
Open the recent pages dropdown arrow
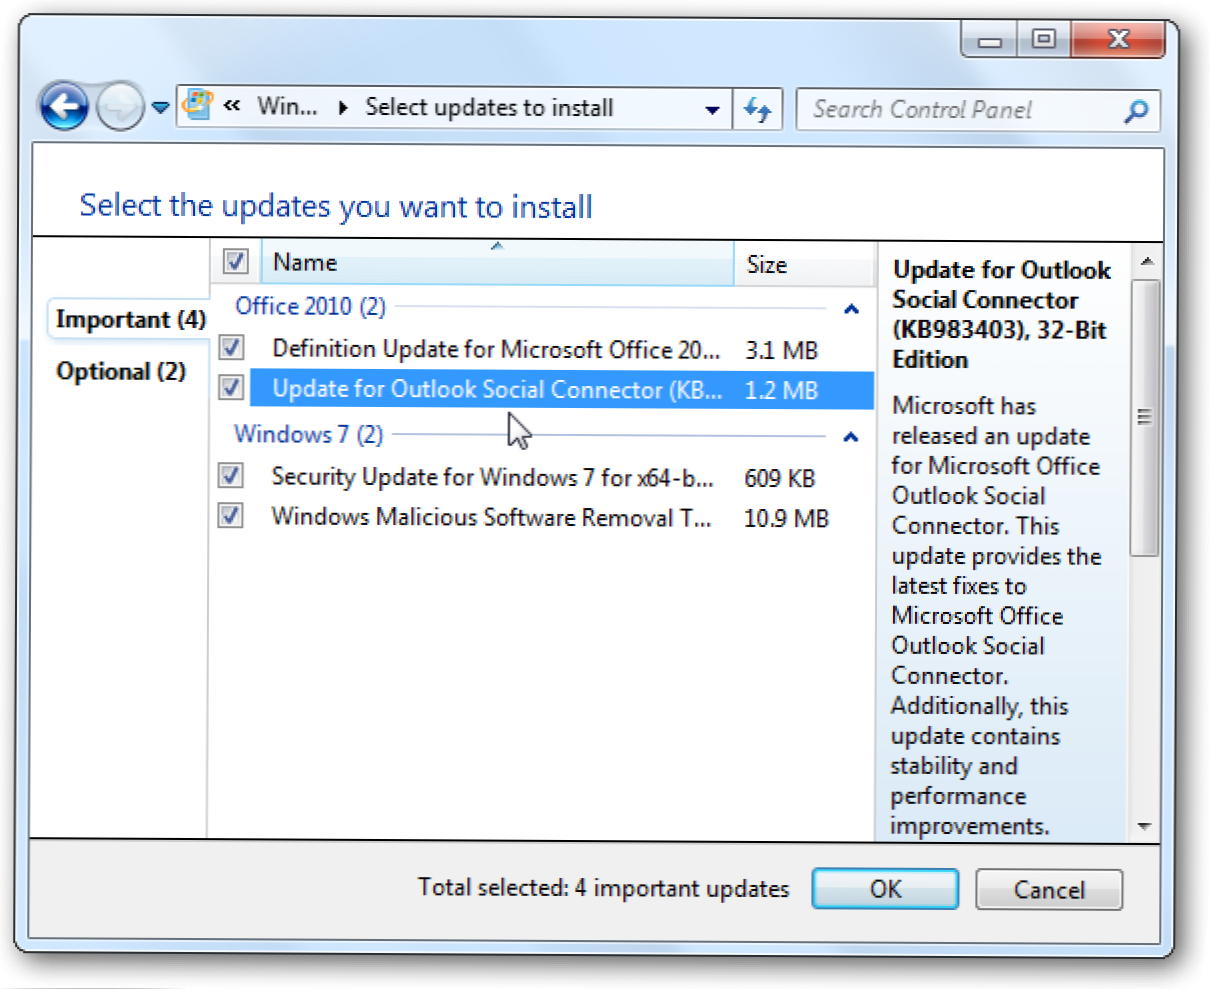coord(160,108)
